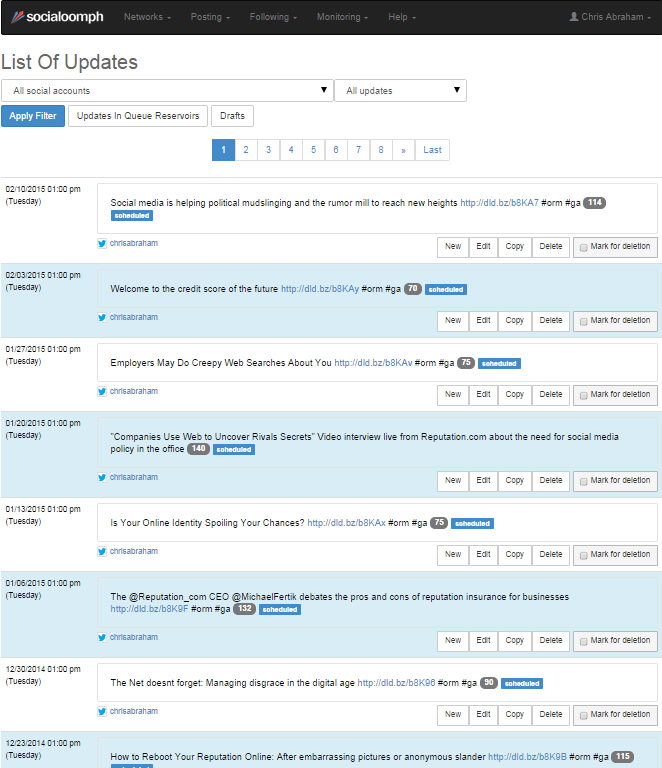Click the gray 114 count badge
This screenshot has width=662, height=768.
point(595,203)
